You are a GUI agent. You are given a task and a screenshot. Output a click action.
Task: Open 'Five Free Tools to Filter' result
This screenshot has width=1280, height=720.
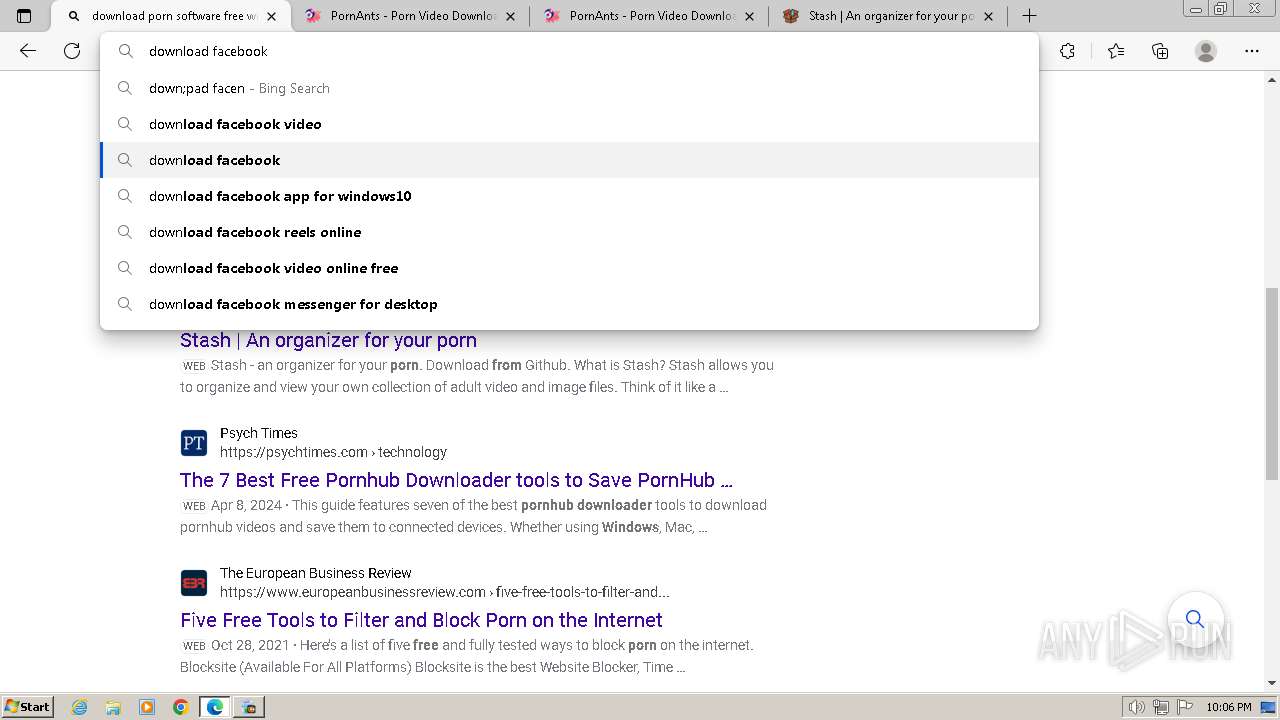[421, 620]
